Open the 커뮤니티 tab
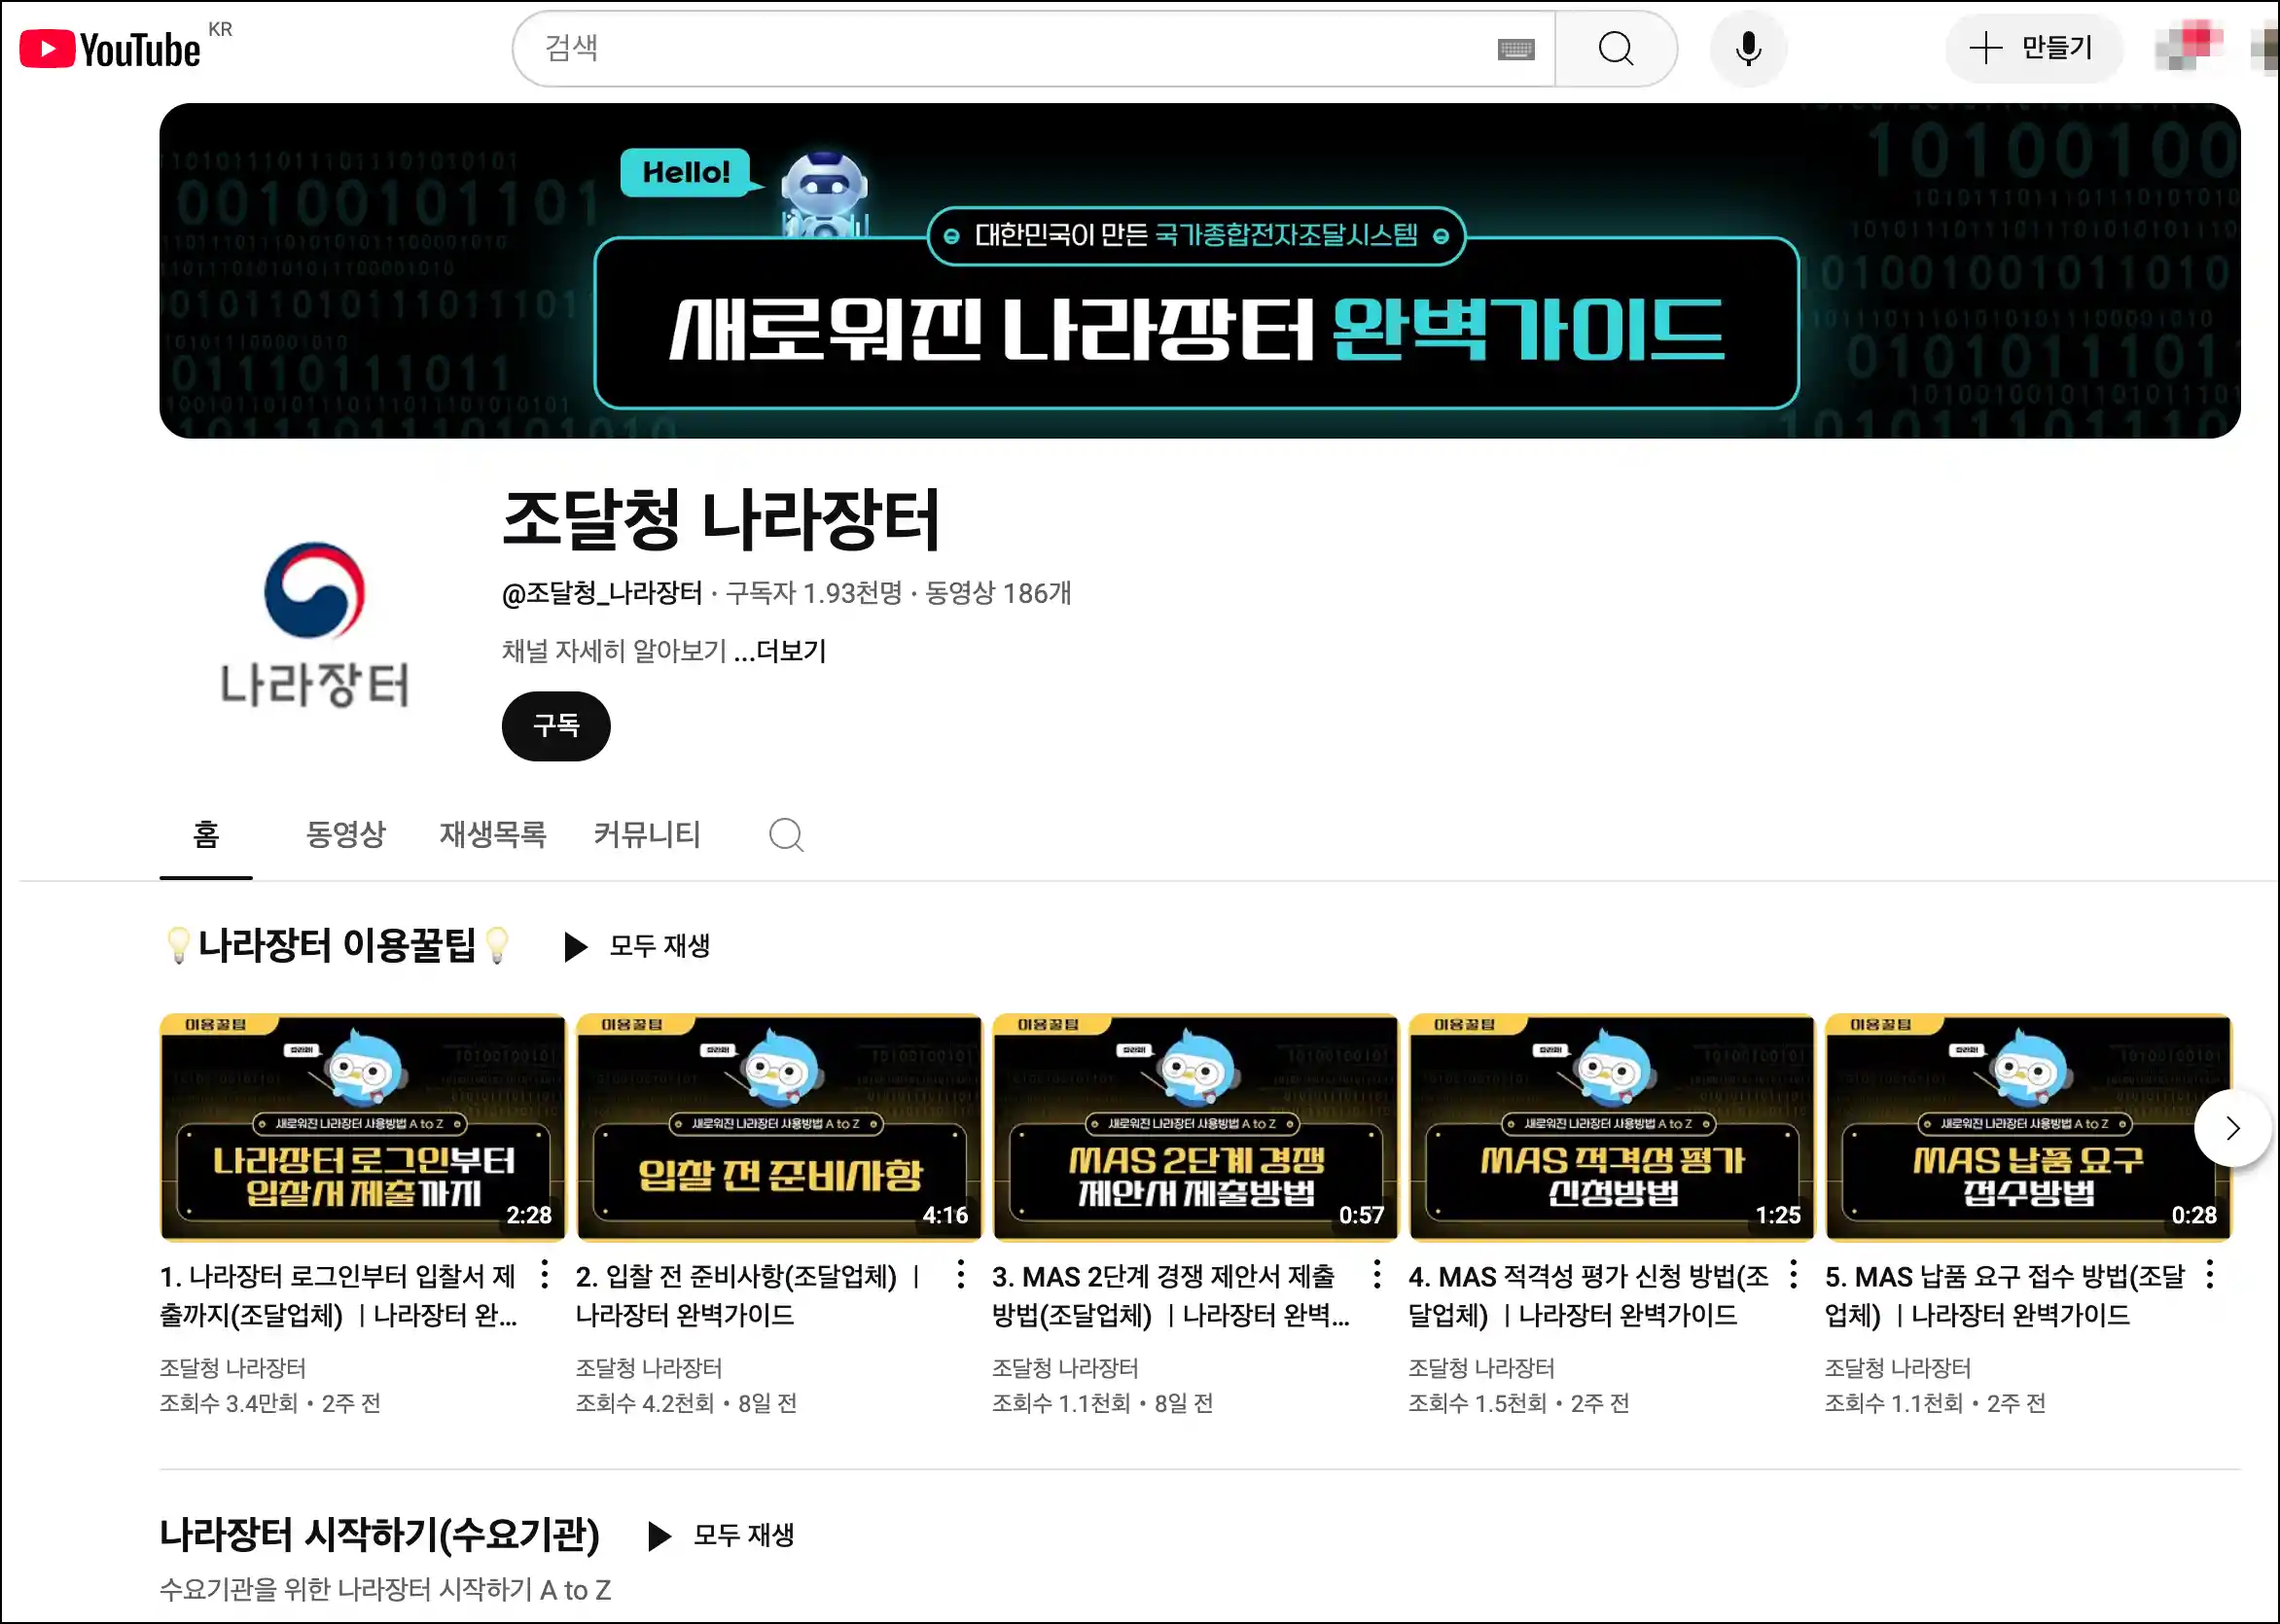2280x1624 pixels. coord(646,834)
